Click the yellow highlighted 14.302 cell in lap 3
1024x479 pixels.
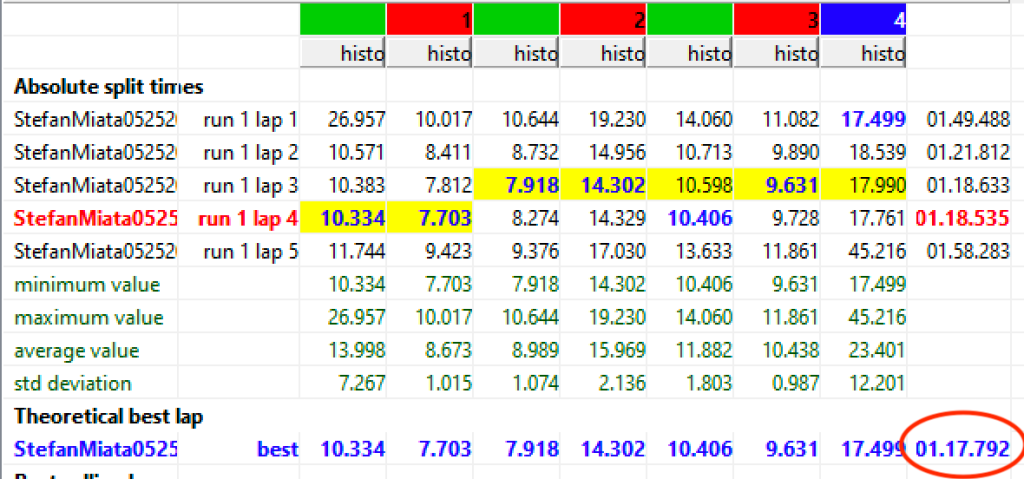pos(603,185)
